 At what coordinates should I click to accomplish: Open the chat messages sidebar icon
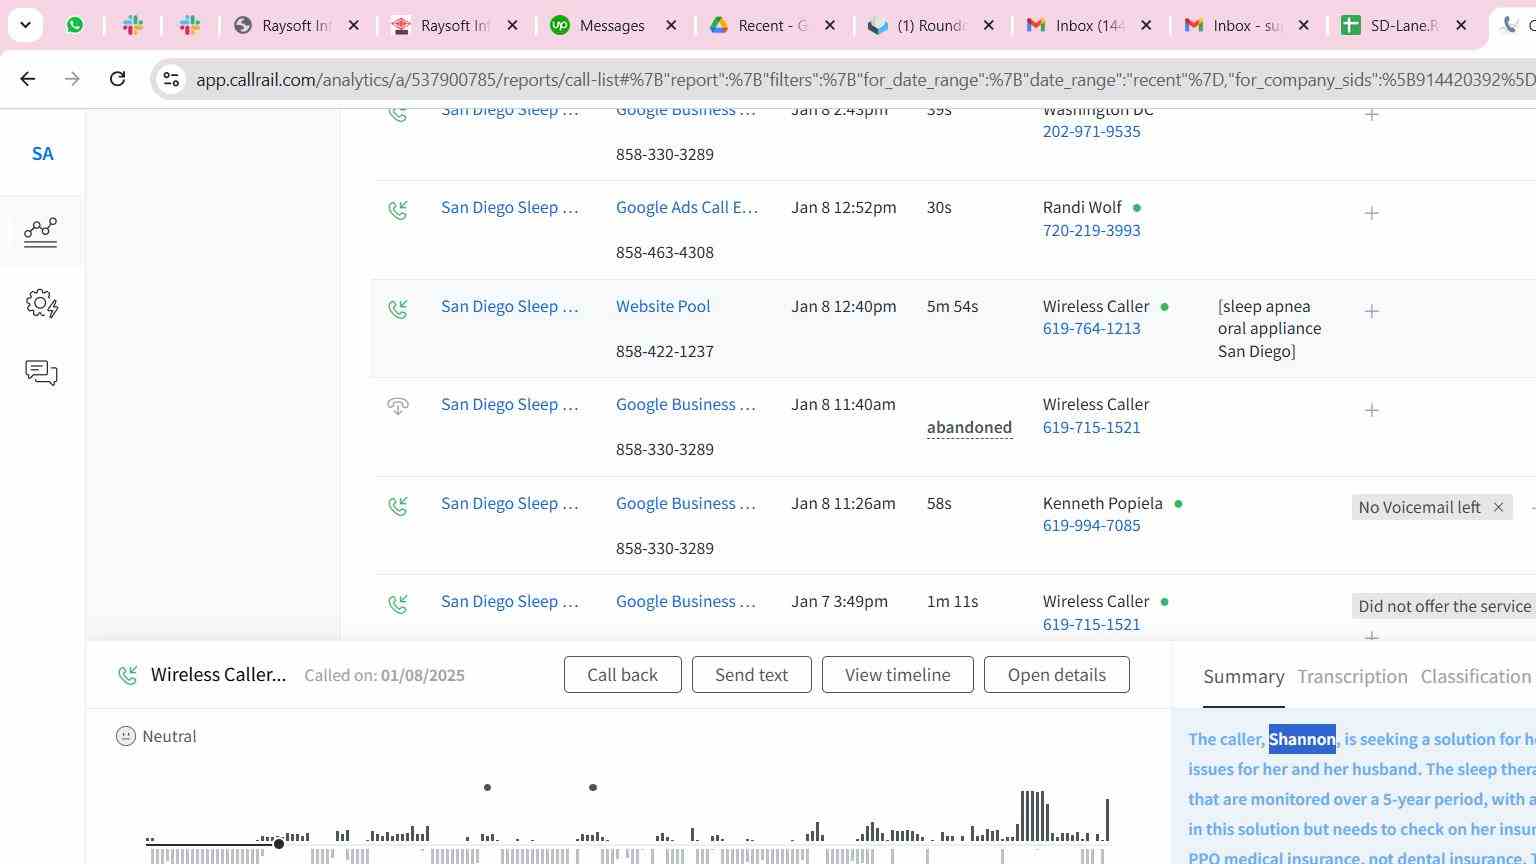(41, 373)
